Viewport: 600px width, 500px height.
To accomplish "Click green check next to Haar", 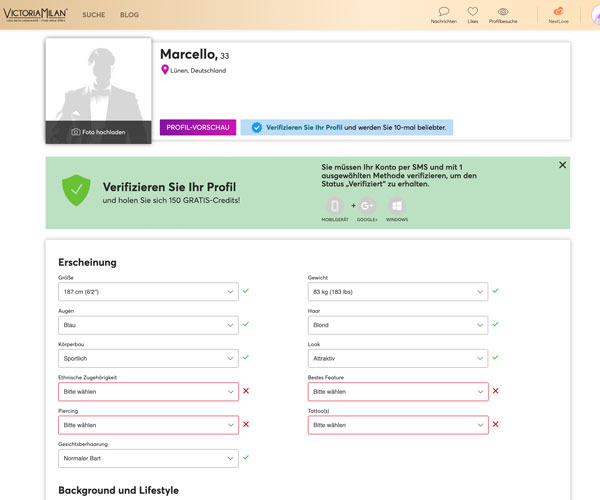I will click(x=495, y=324).
